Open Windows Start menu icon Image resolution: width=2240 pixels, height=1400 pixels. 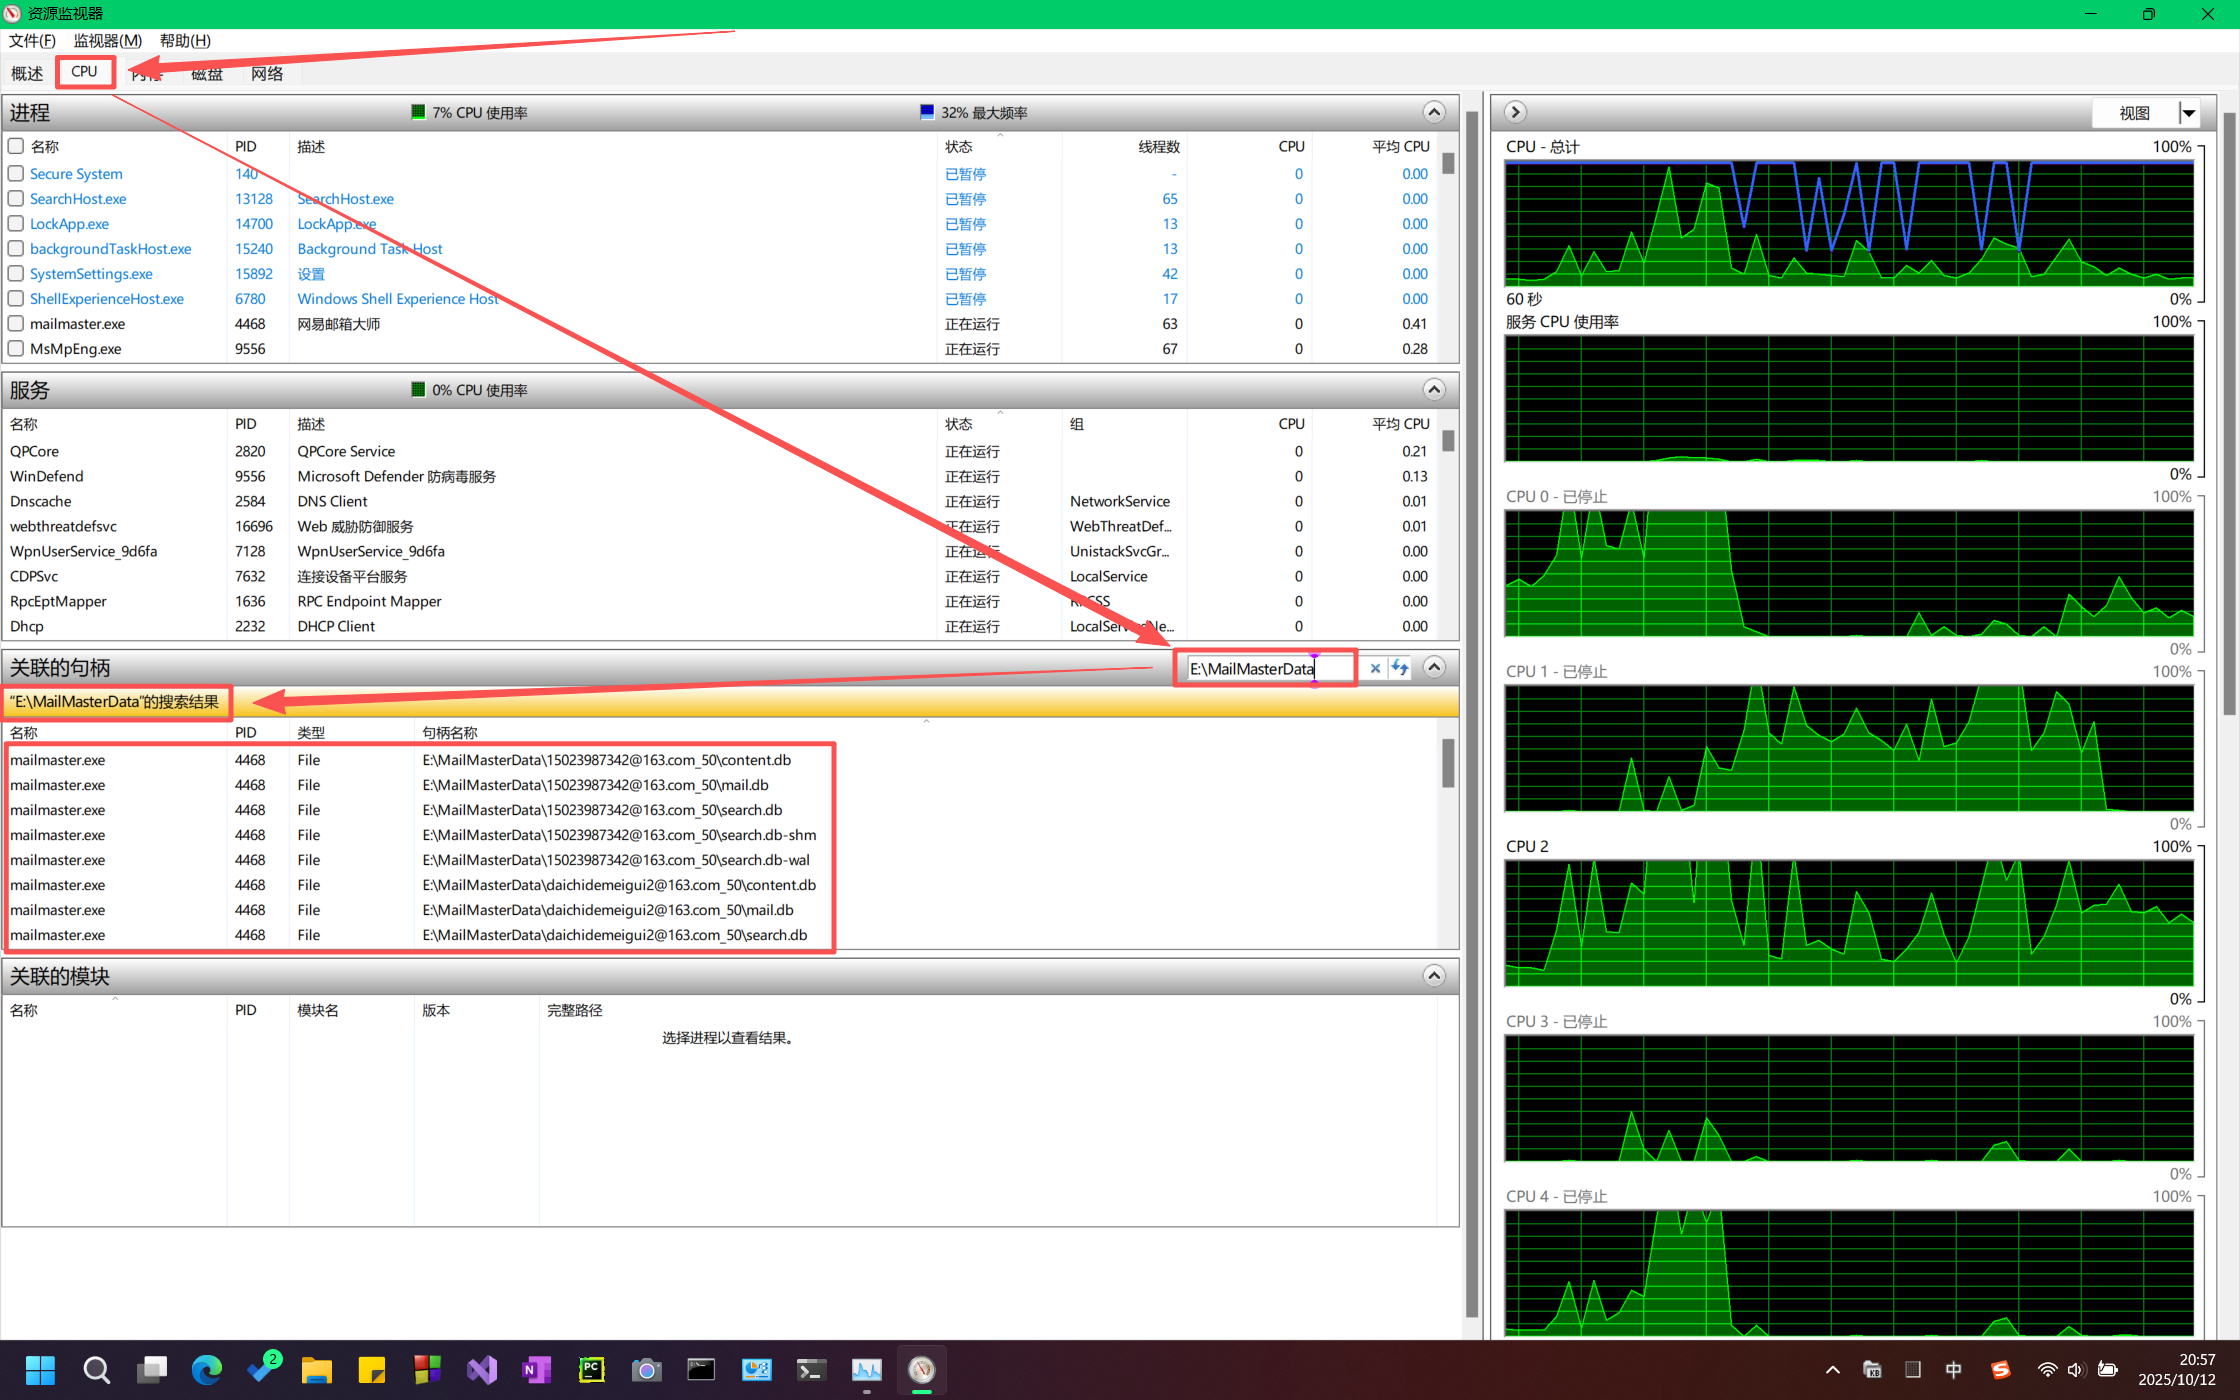click(x=40, y=1369)
